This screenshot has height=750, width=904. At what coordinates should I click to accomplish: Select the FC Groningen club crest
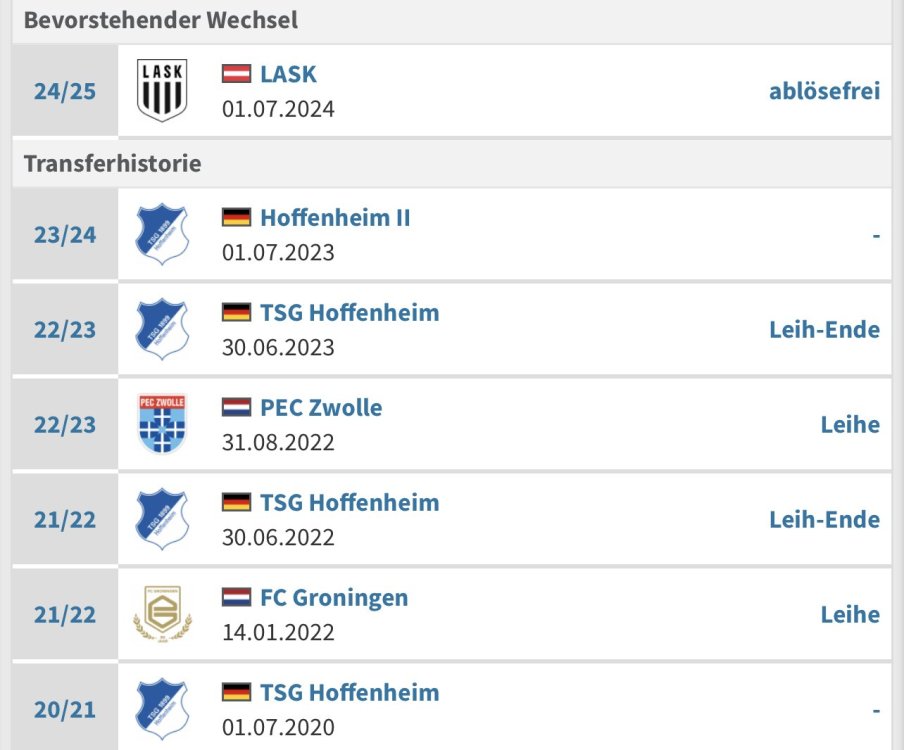point(162,614)
